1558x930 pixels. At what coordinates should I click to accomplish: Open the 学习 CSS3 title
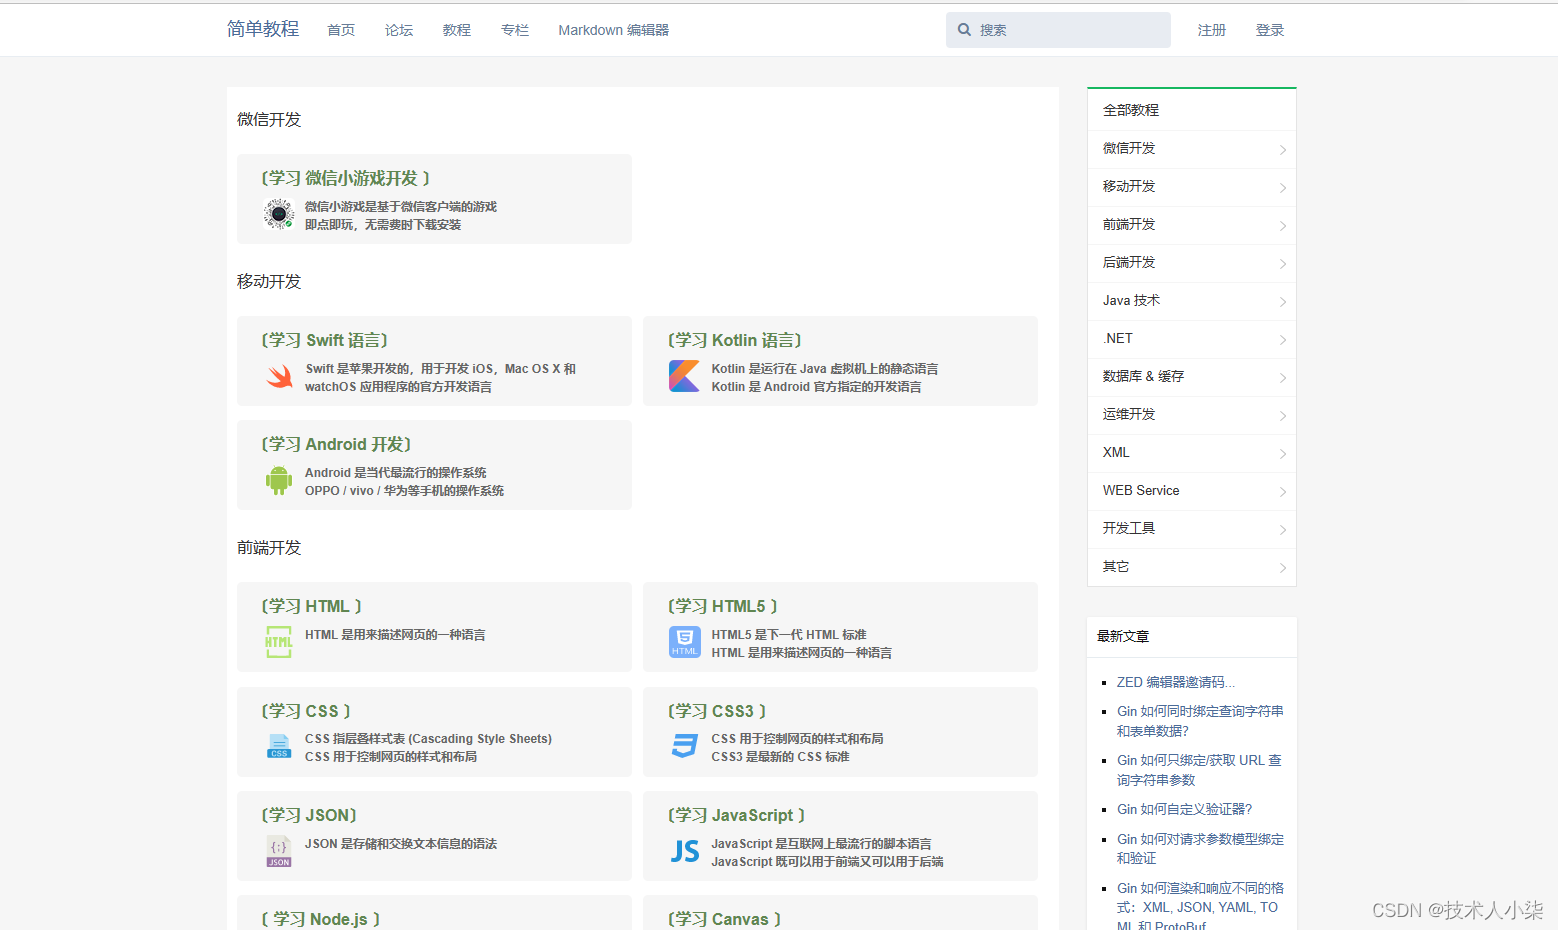pyautogui.click(x=717, y=711)
